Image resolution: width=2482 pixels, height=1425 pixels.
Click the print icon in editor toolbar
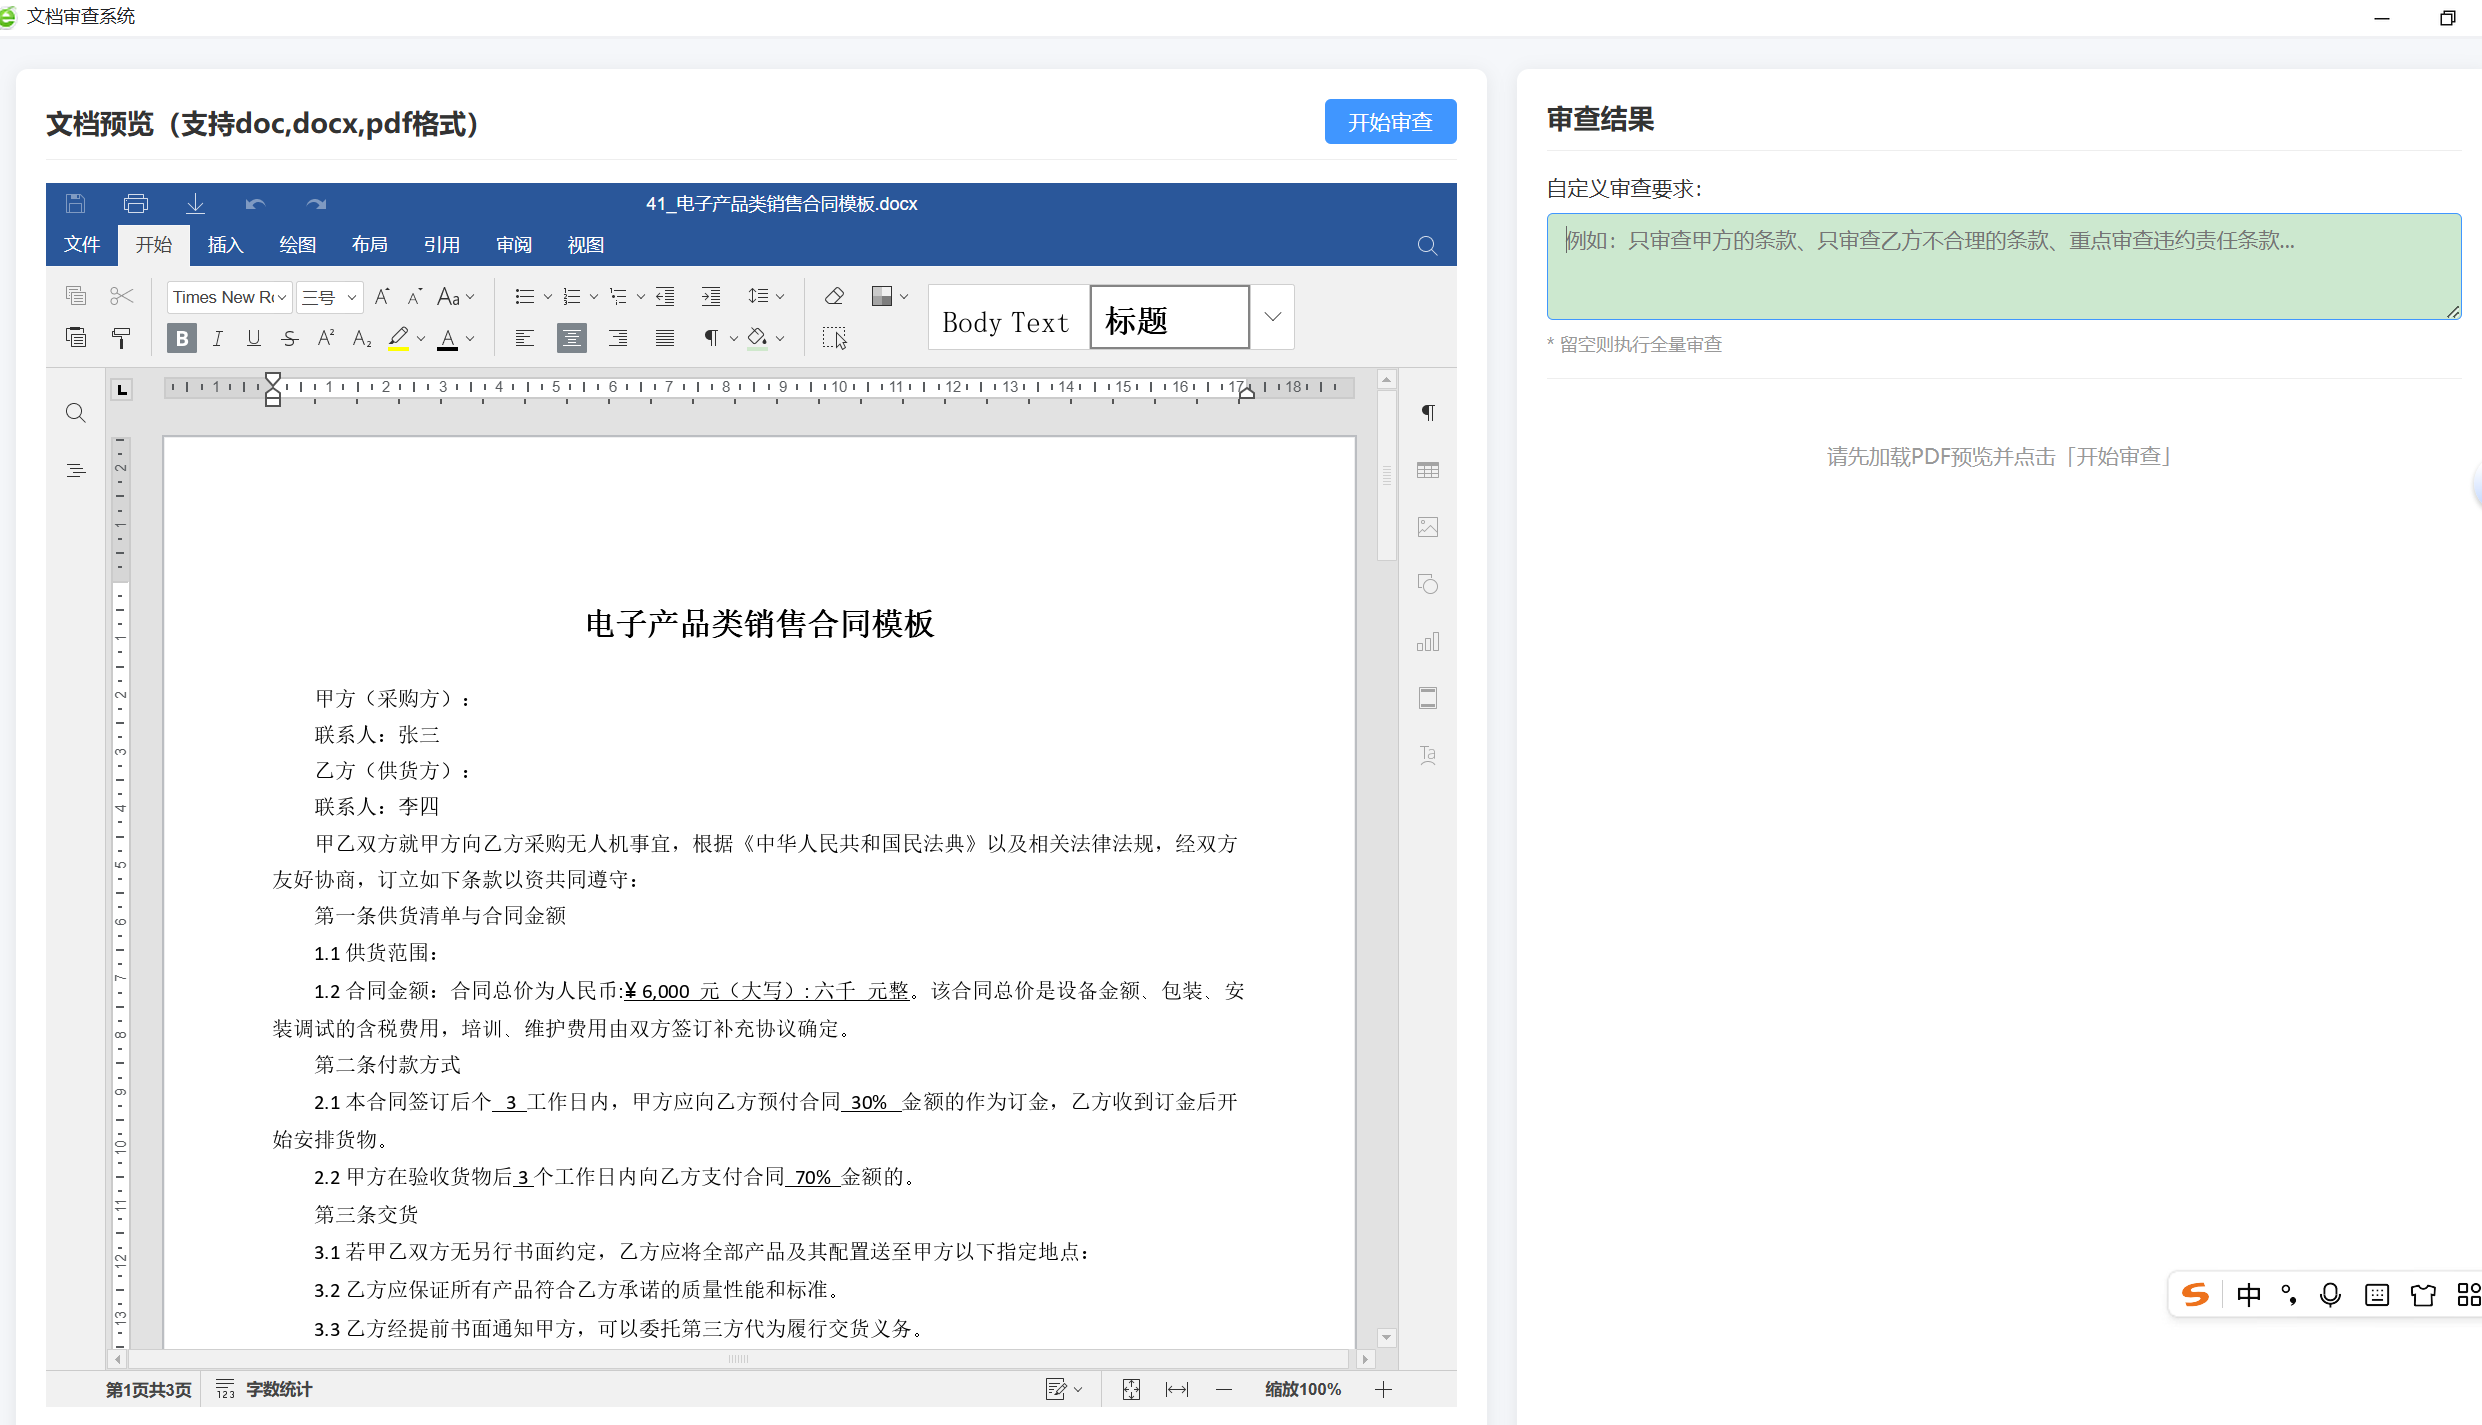136,204
